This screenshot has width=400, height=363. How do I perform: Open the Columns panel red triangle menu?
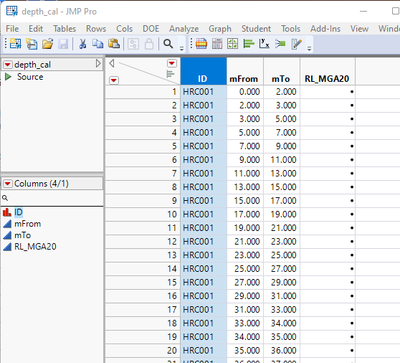[8, 184]
